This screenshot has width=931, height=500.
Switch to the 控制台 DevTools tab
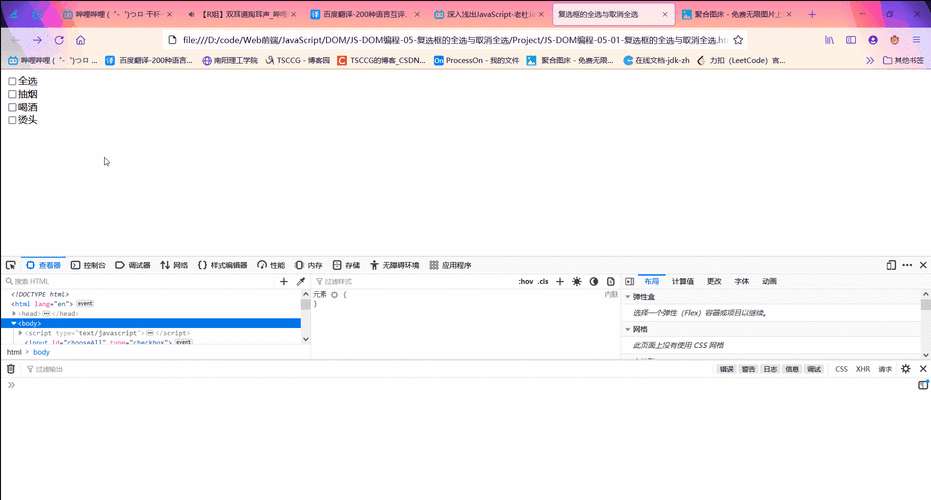88,265
